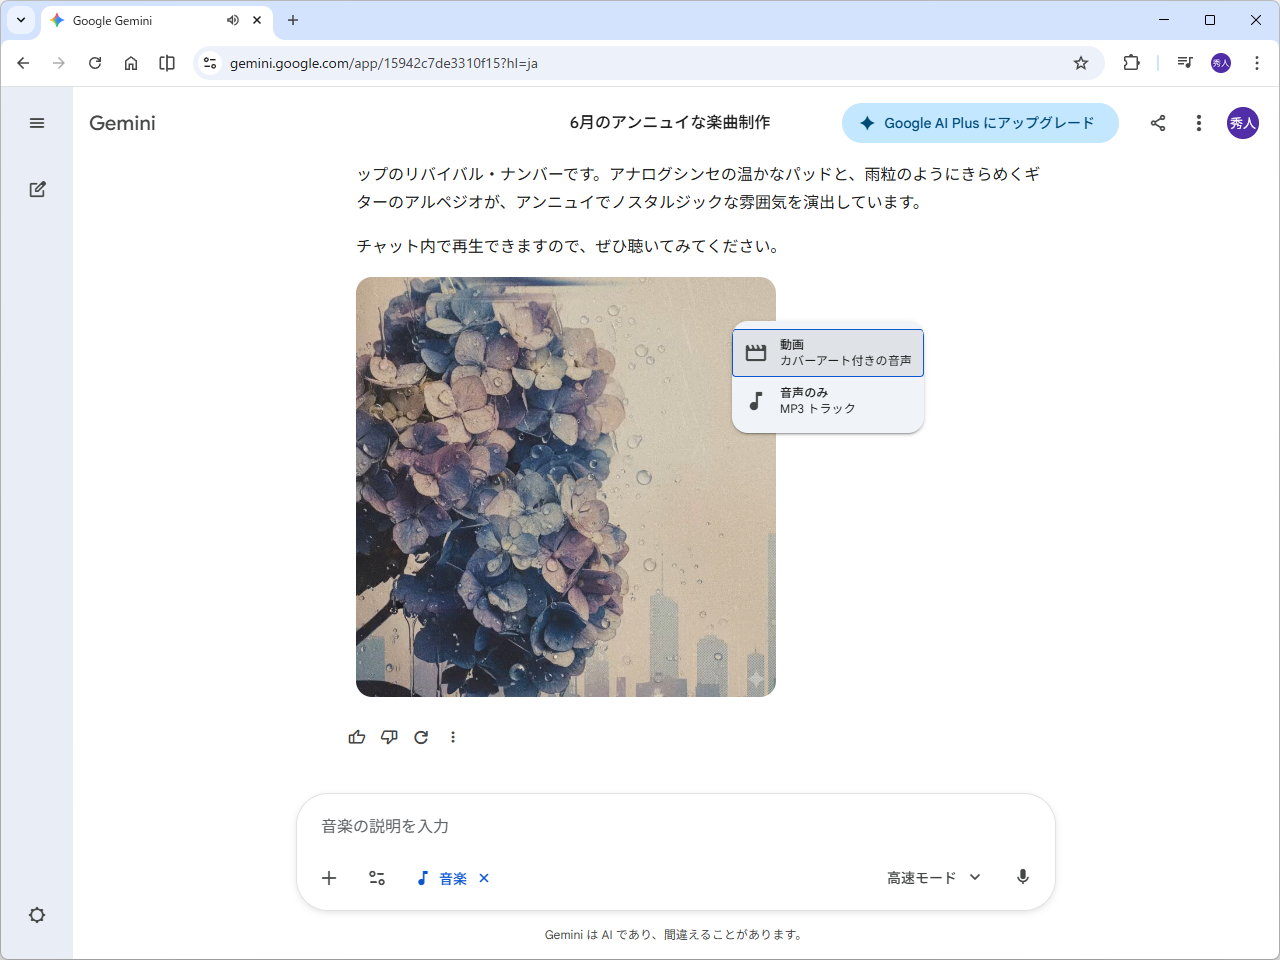The image size is (1280, 960).
Task: Open the tools settings icon next to plus
Action: [377, 878]
